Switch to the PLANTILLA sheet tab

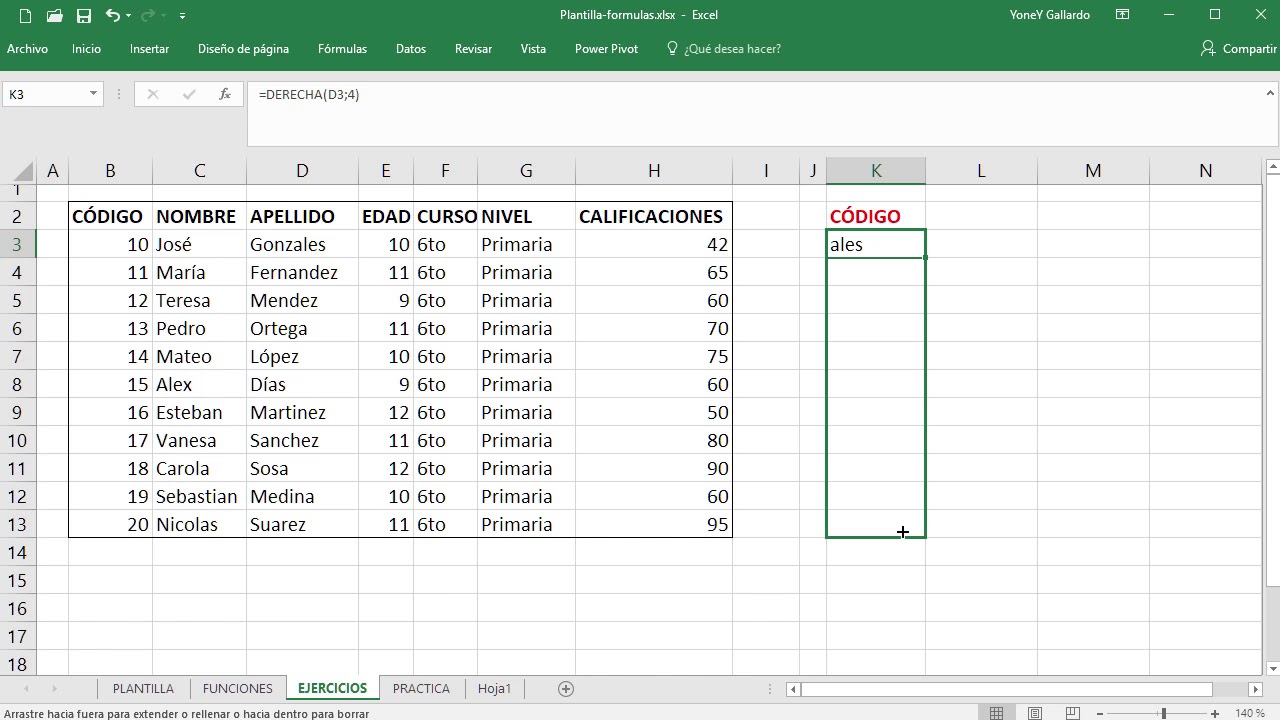[x=143, y=688]
